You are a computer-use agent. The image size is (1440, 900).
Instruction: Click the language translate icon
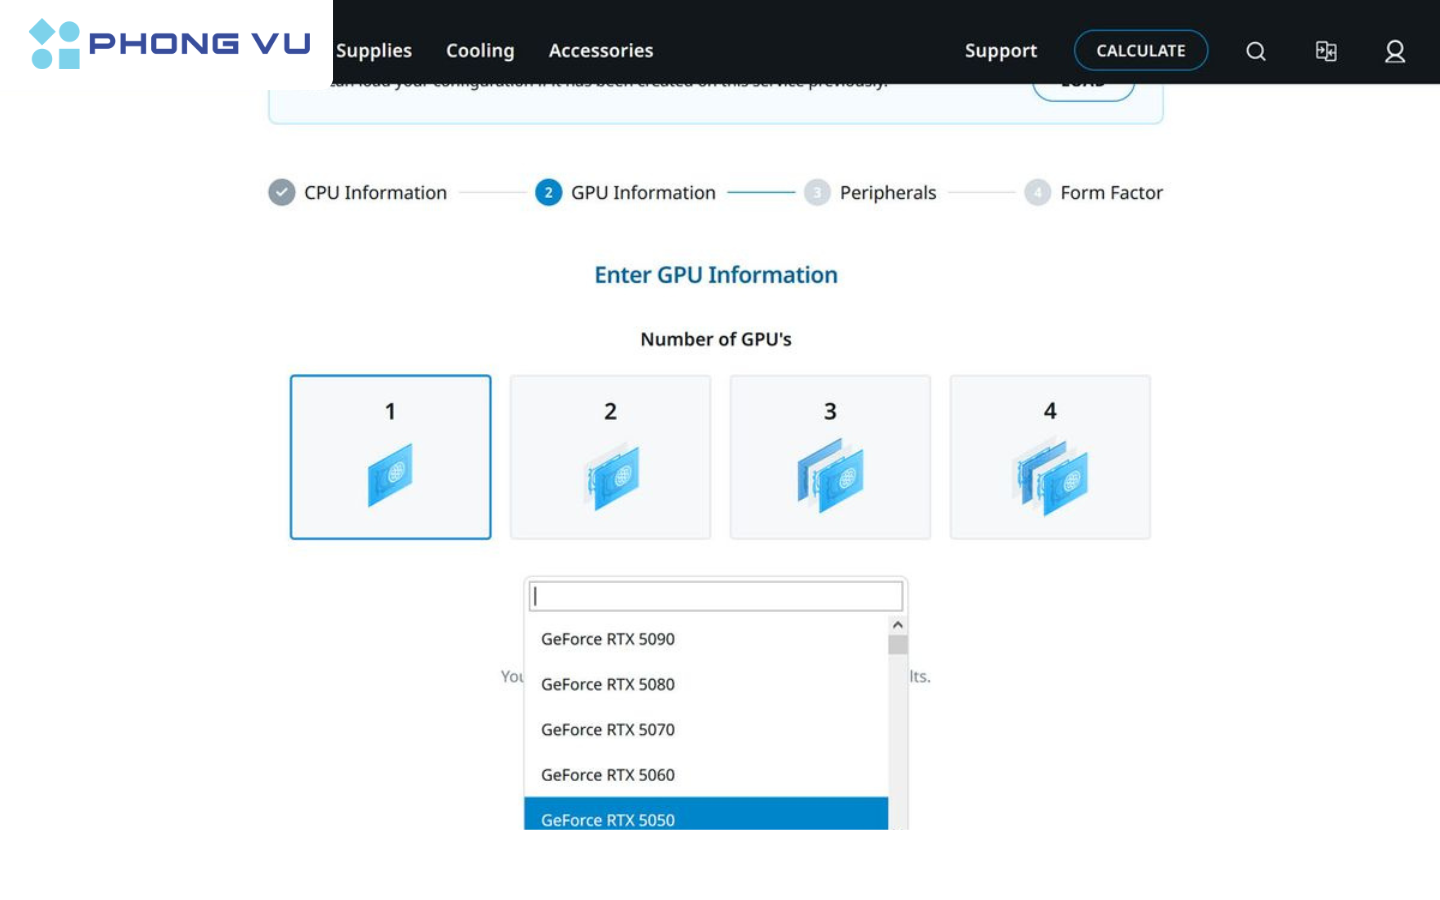[x=1326, y=51]
